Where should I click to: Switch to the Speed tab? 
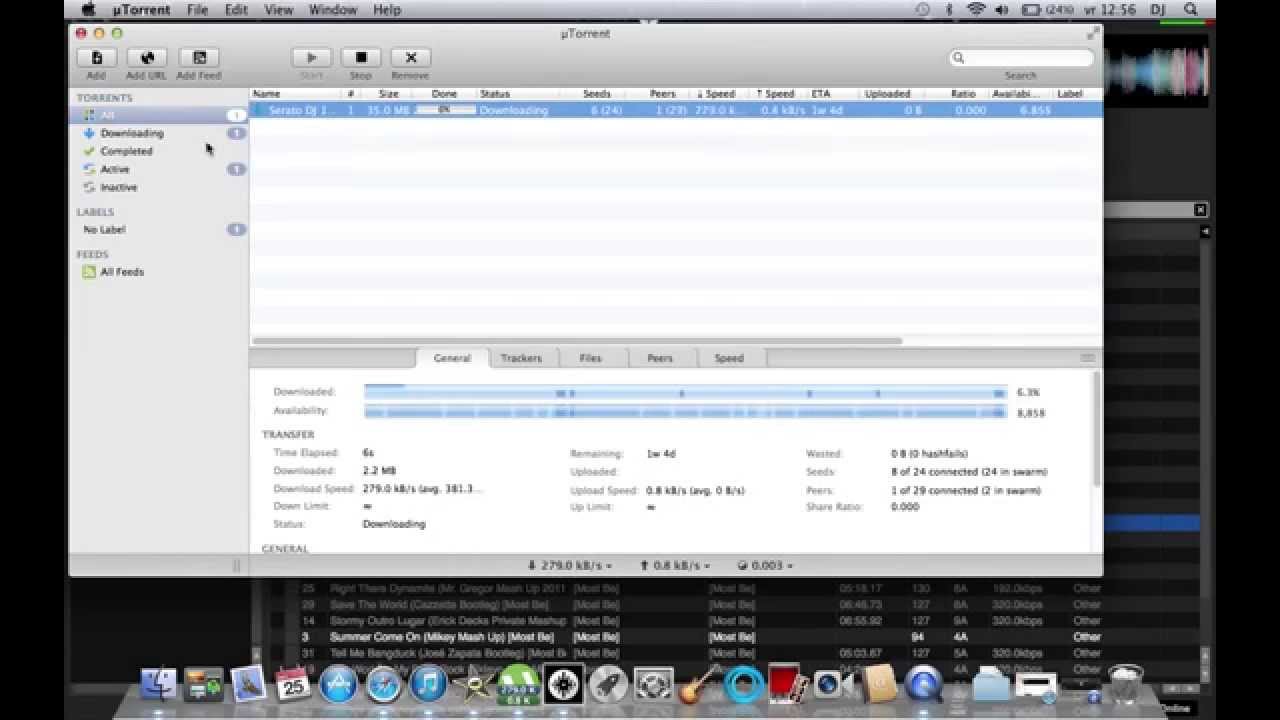click(729, 358)
